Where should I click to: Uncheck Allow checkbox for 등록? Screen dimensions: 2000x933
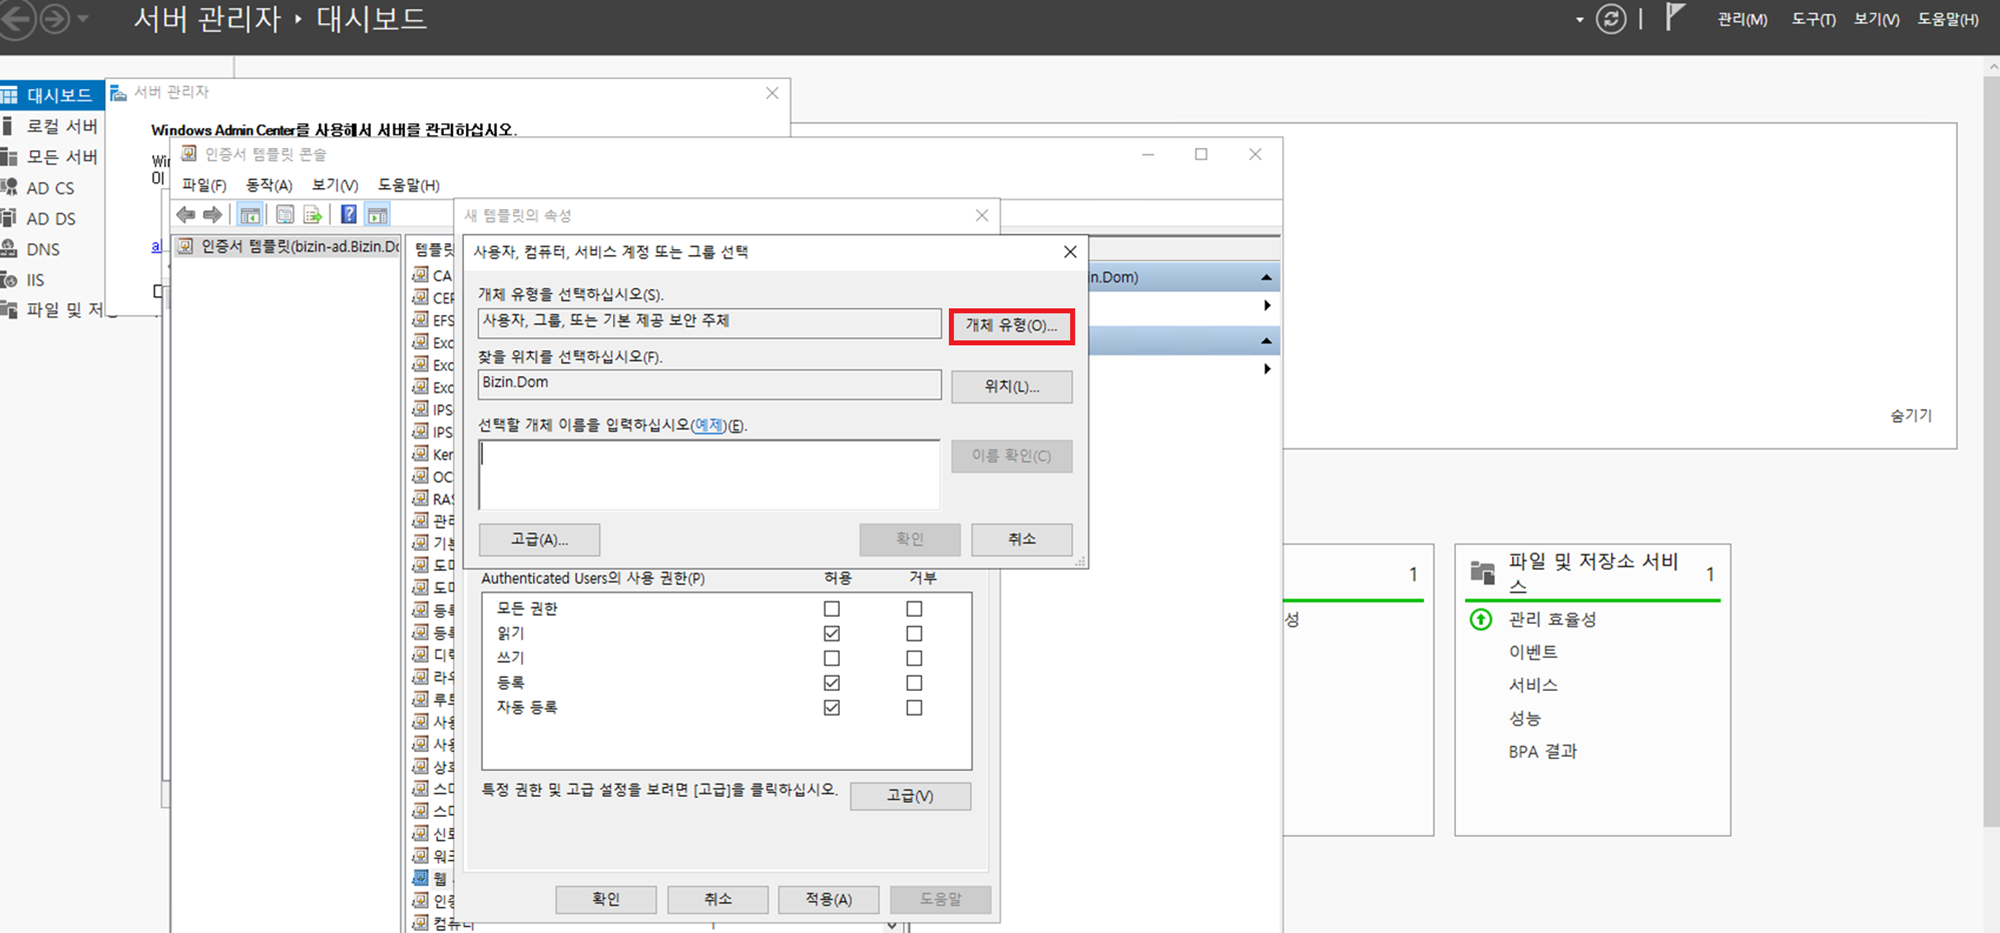pos(832,683)
